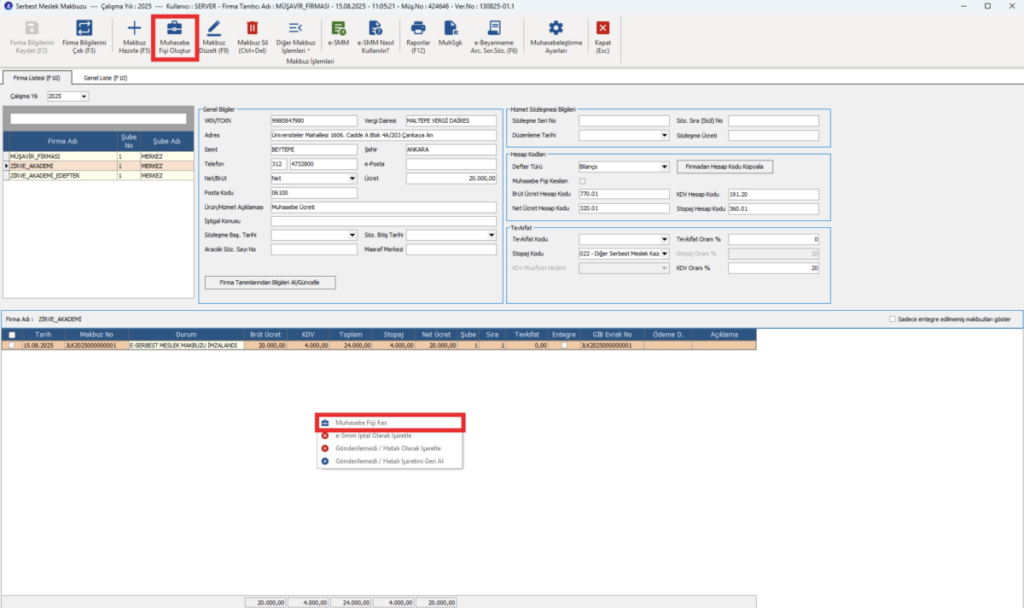Screen dimensions: 1024x608
Task: Click the Ücret 20.000,00 field
Action: pyautogui.click(x=451, y=178)
